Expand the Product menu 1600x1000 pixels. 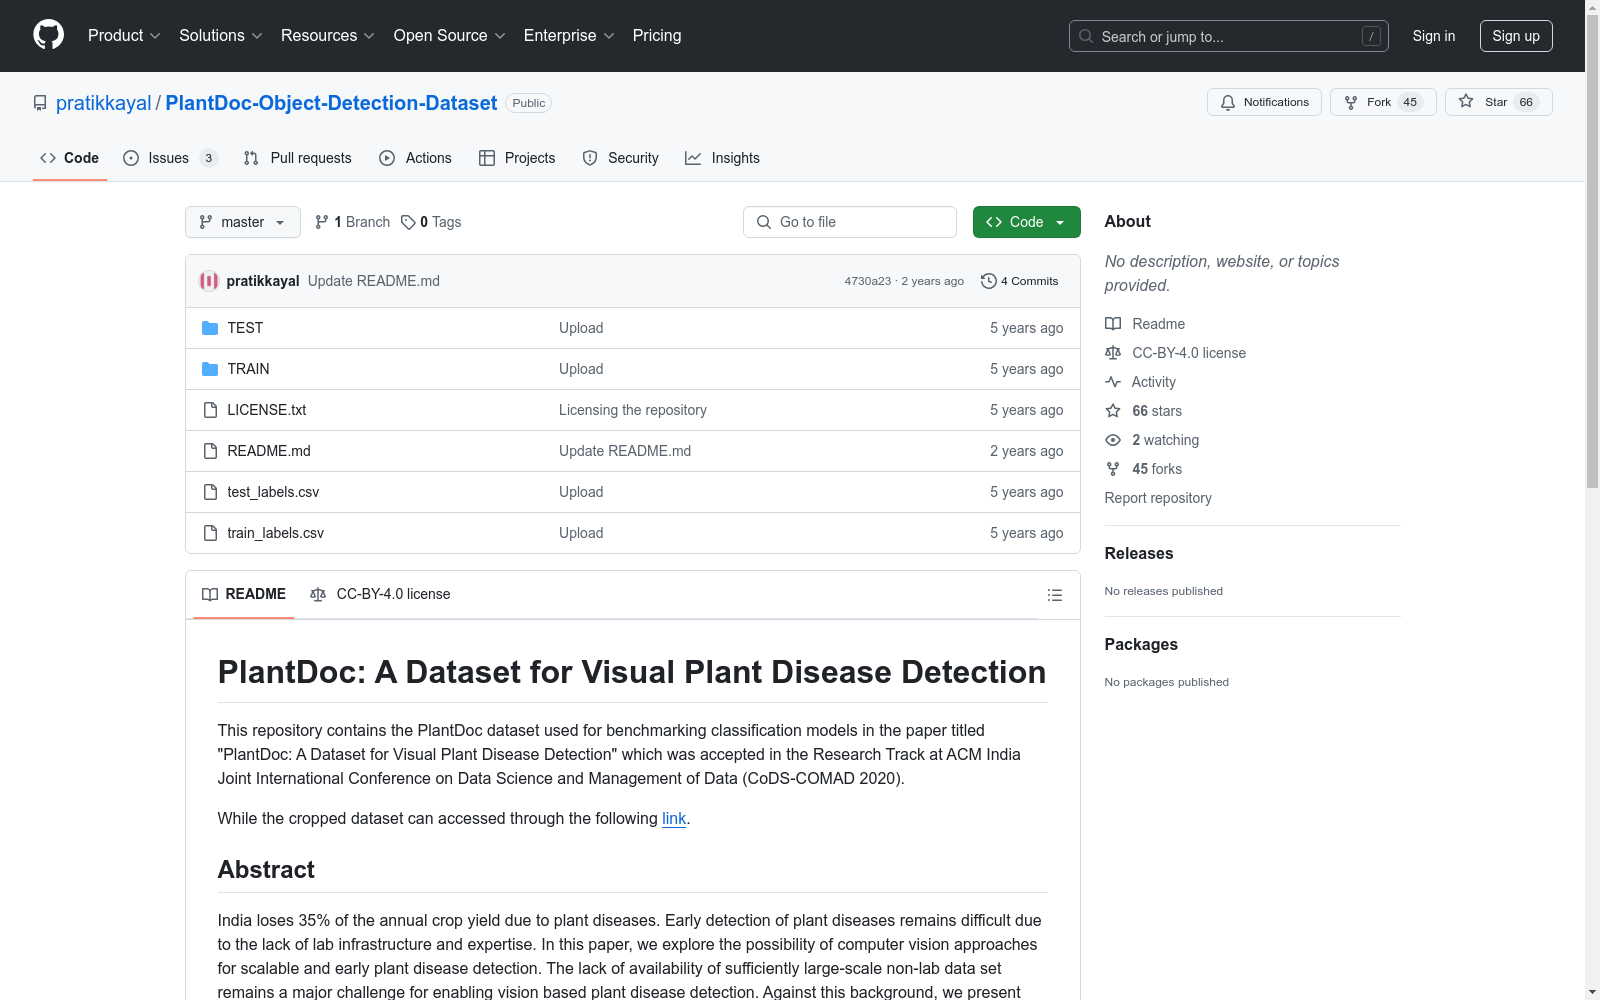coord(124,35)
